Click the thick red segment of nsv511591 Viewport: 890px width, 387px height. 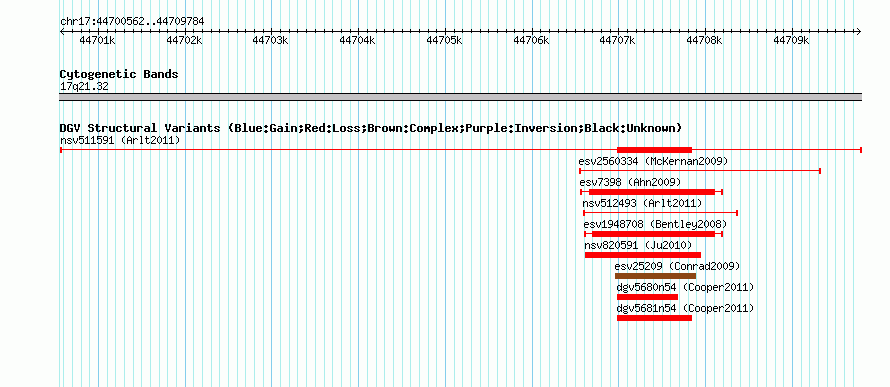[654, 150]
